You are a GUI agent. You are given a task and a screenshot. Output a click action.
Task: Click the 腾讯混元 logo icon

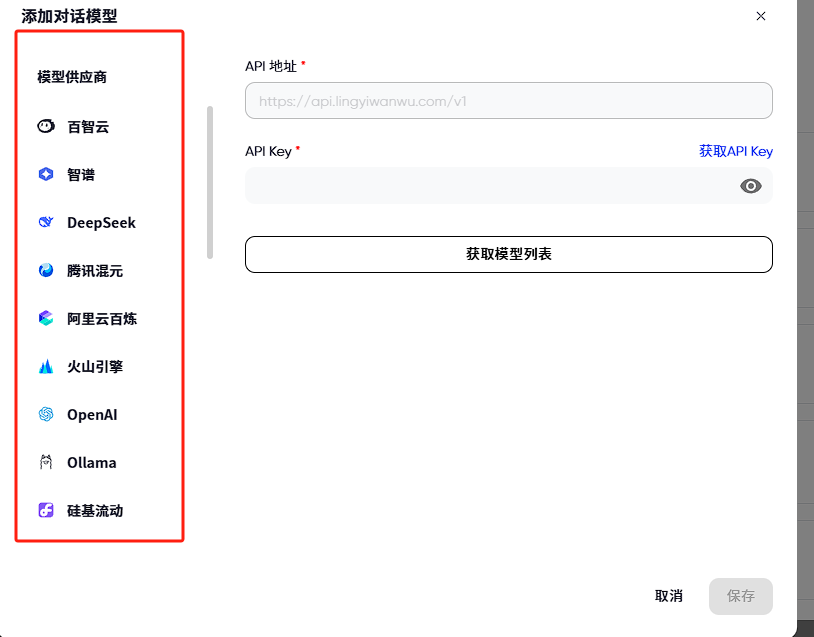(x=46, y=271)
